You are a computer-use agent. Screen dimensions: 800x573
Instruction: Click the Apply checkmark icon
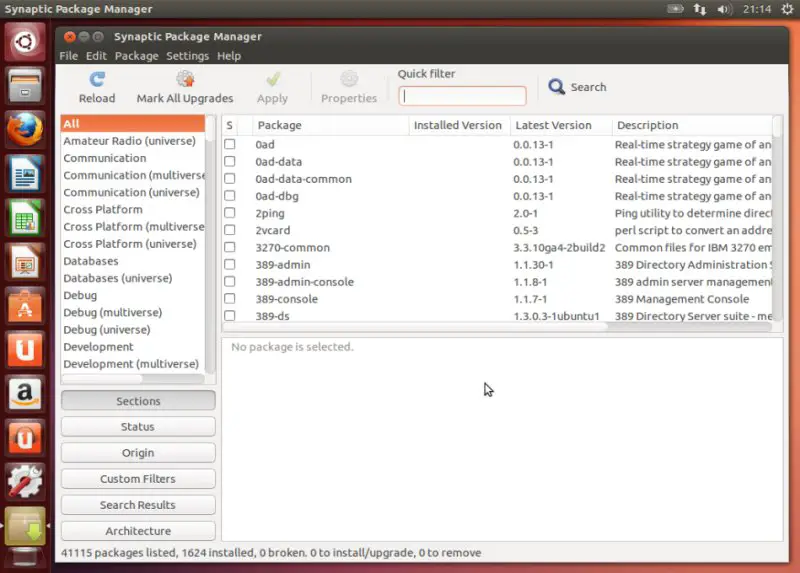(272, 80)
